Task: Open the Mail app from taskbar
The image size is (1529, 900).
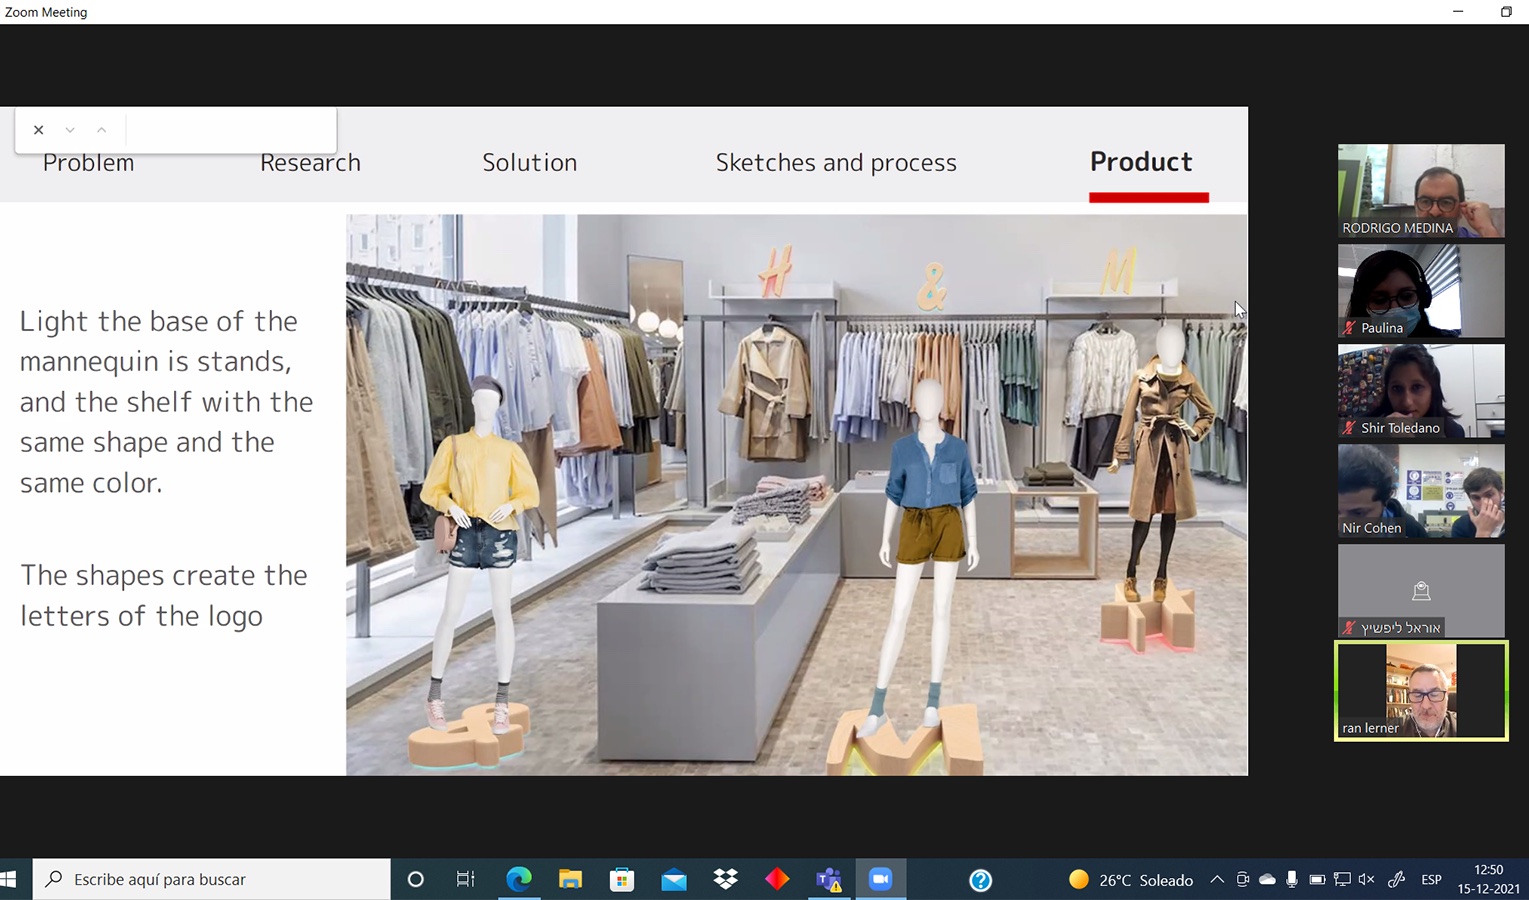Action: click(x=673, y=879)
